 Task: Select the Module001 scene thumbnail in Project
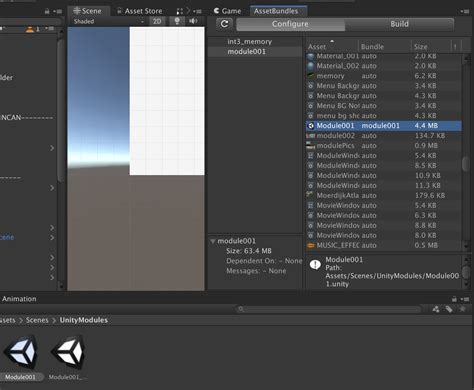pyautogui.click(x=21, y=358)
